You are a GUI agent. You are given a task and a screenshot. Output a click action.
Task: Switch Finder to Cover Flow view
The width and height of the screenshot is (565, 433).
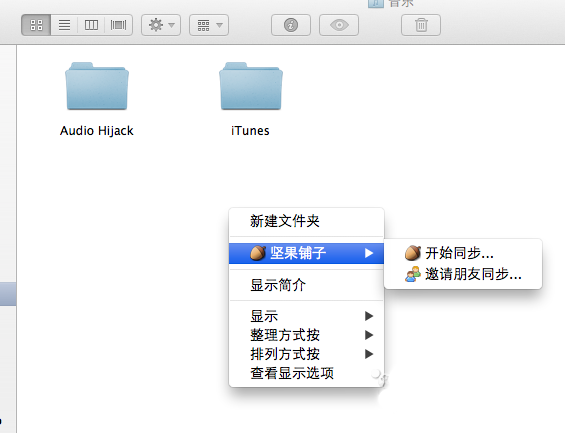[x=119, y=25]
